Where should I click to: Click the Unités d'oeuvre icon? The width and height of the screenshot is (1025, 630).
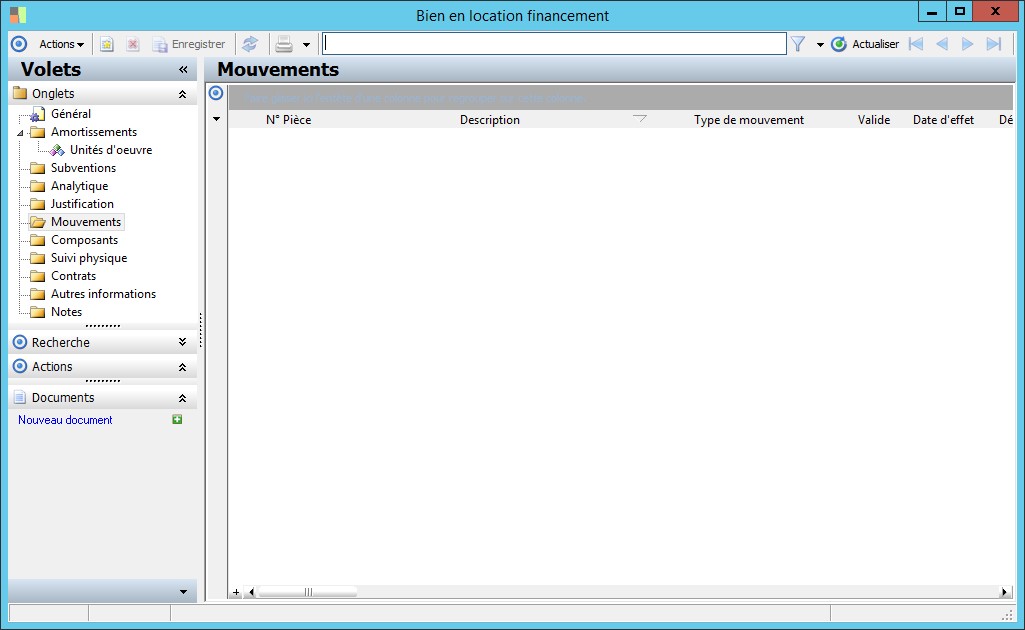point(57,150)
